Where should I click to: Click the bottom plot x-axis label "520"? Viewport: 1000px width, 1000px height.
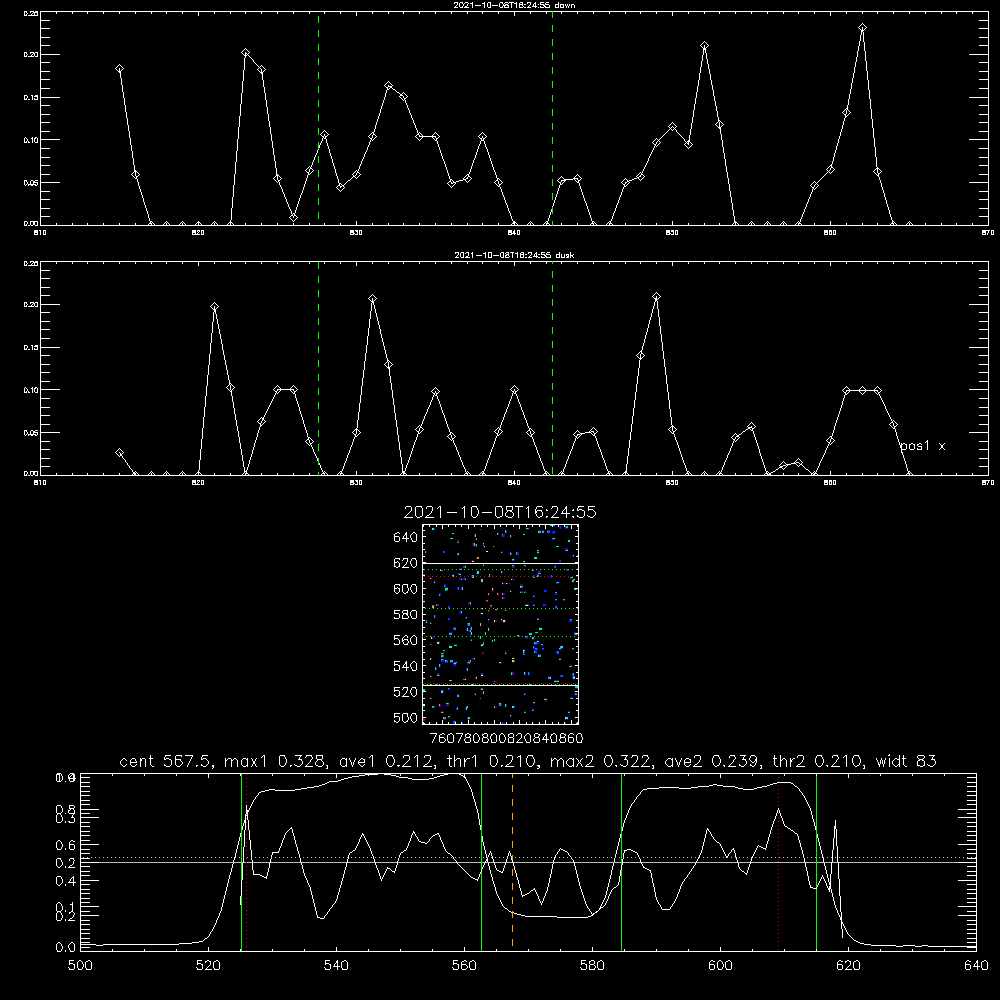(208, 966)
